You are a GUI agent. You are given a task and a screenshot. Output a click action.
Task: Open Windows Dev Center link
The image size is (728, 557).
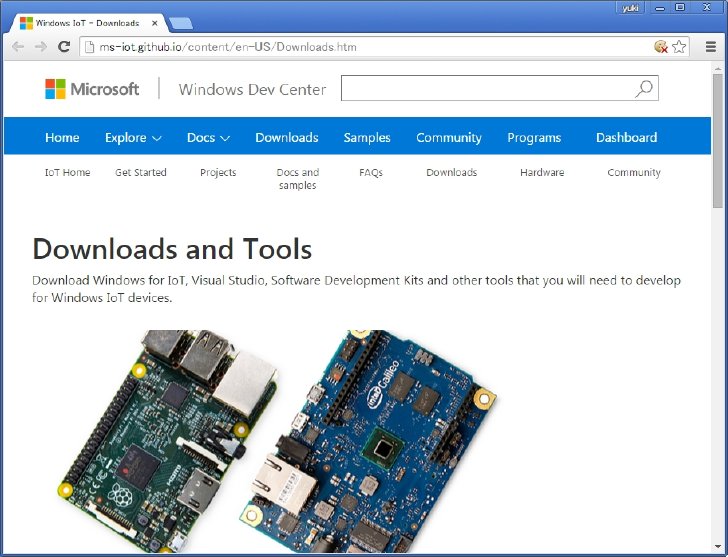pos(252,89)
